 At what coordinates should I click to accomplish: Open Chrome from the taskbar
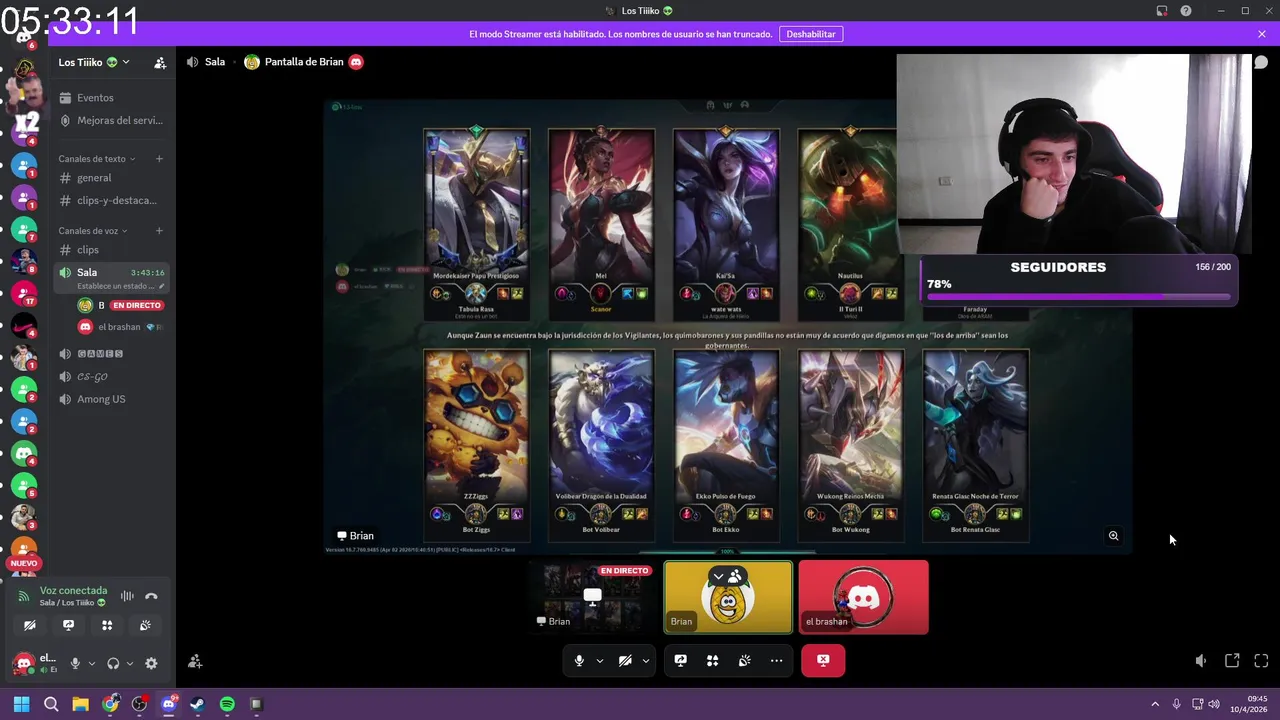coord(110,704)
